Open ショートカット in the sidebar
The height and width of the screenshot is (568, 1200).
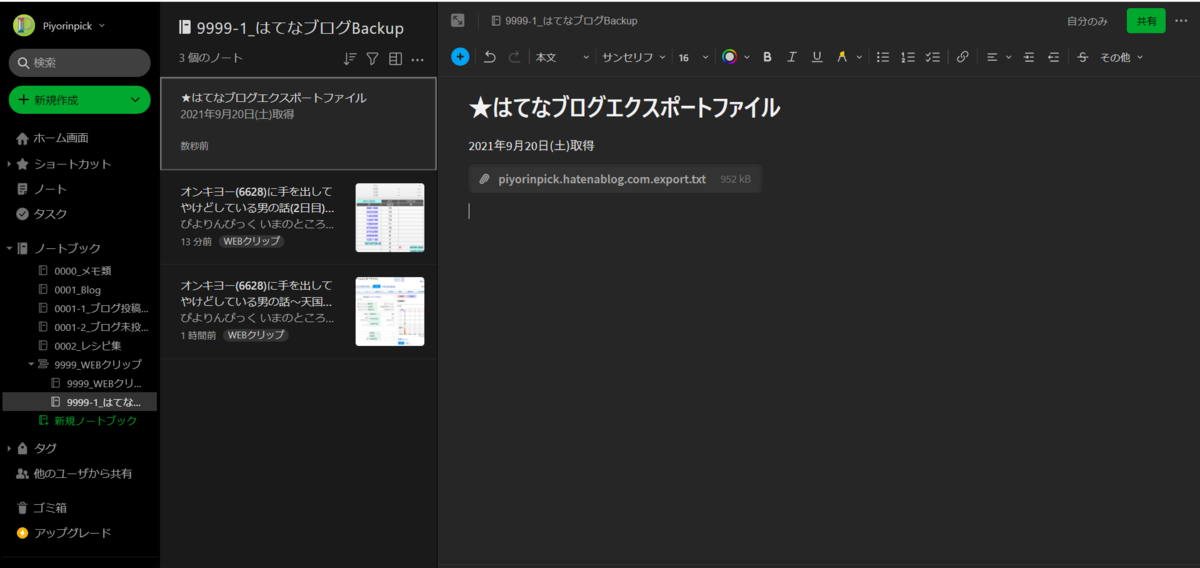click(x=72, y=164)
